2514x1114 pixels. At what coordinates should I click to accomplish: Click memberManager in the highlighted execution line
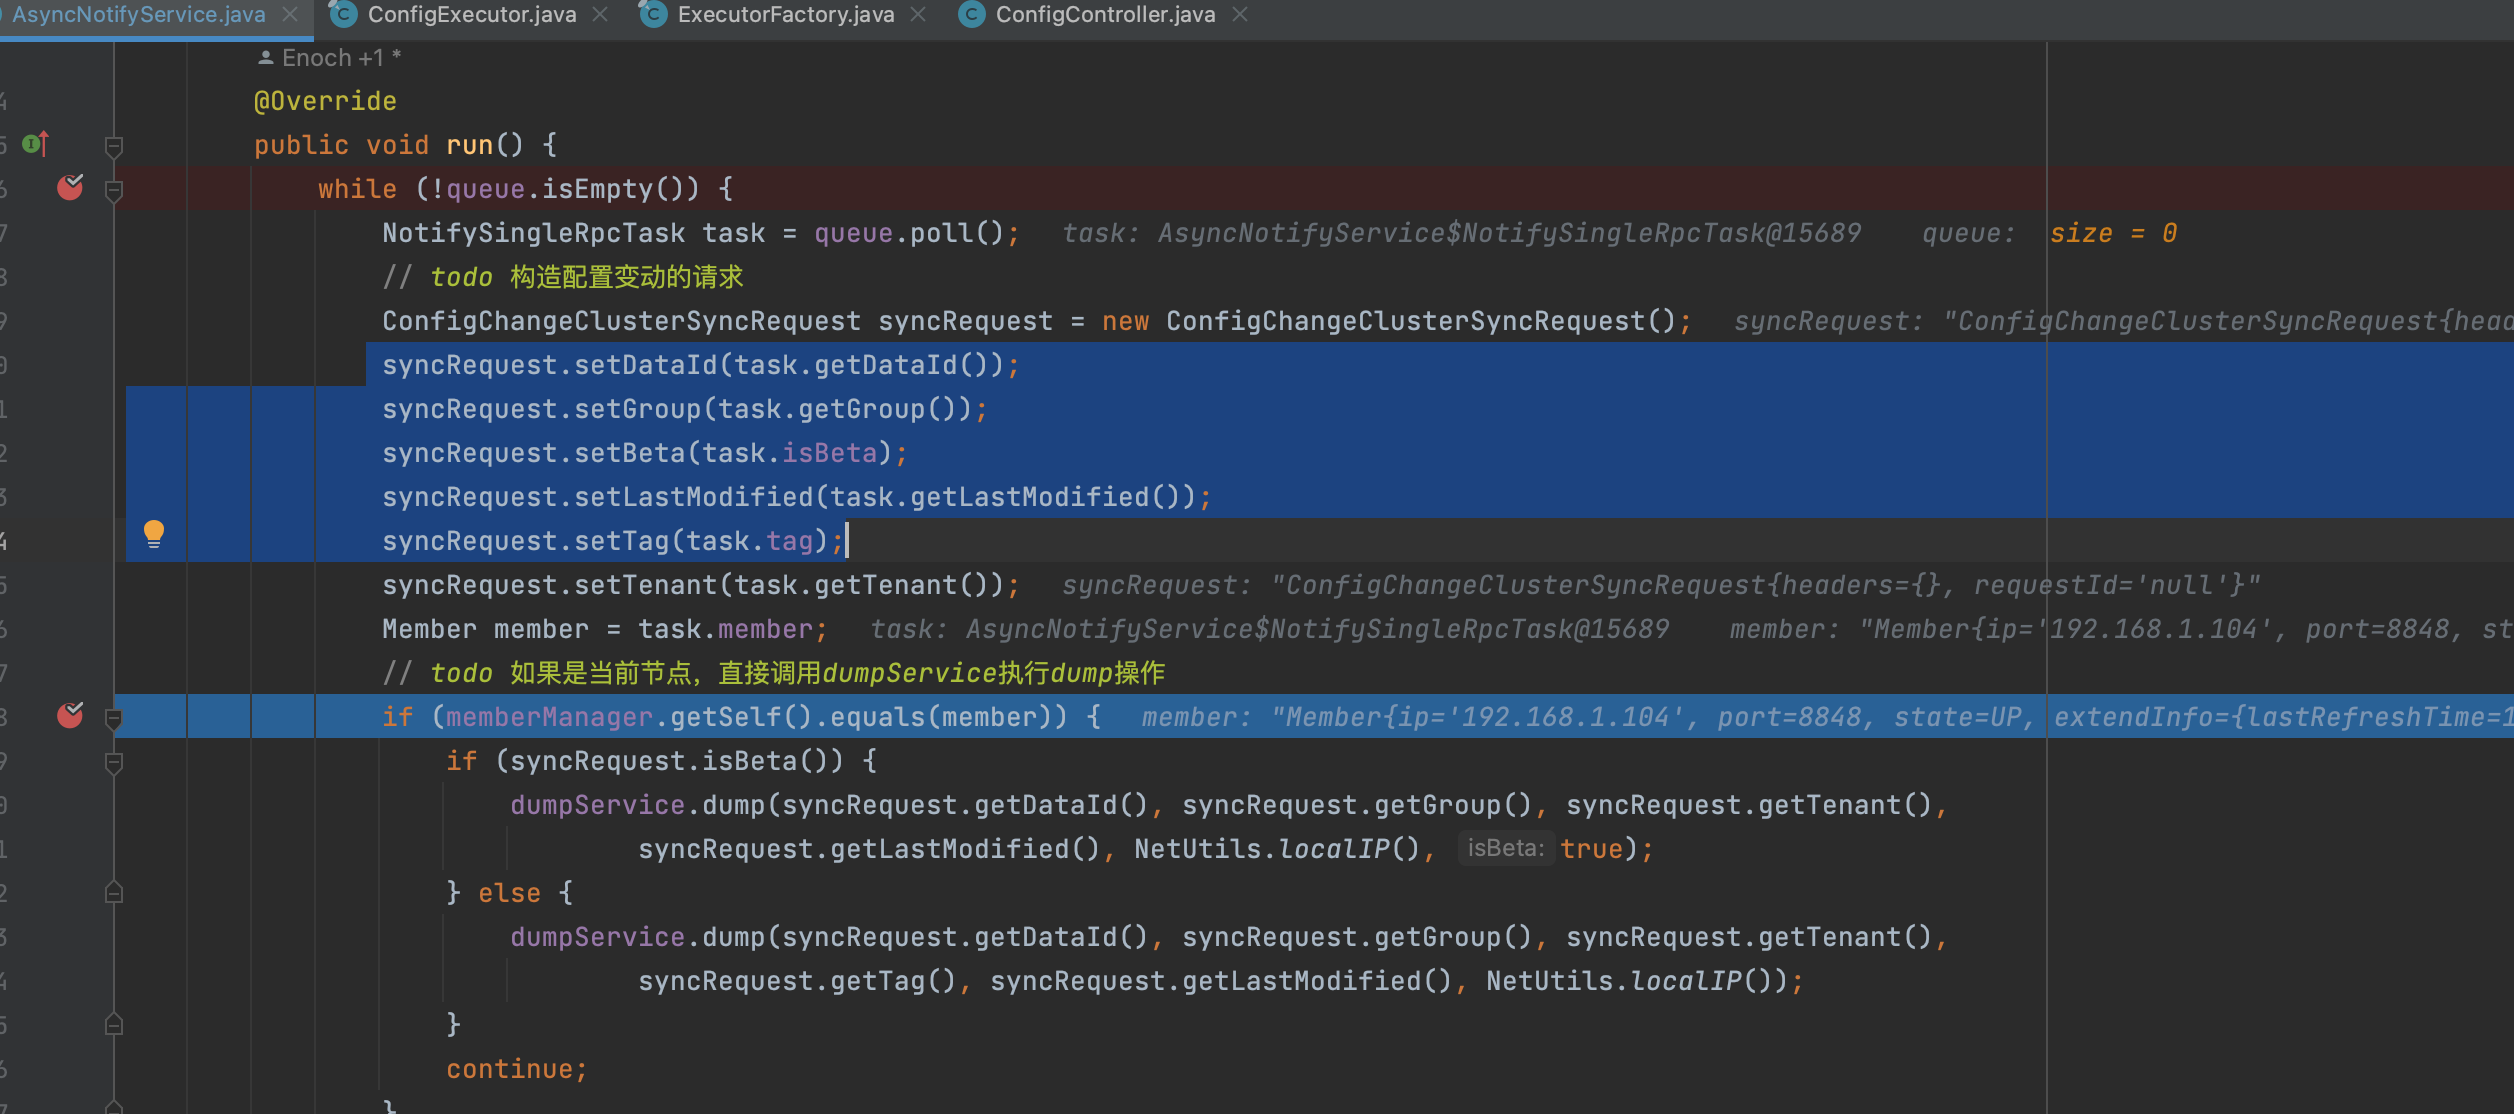pos(549,717)
